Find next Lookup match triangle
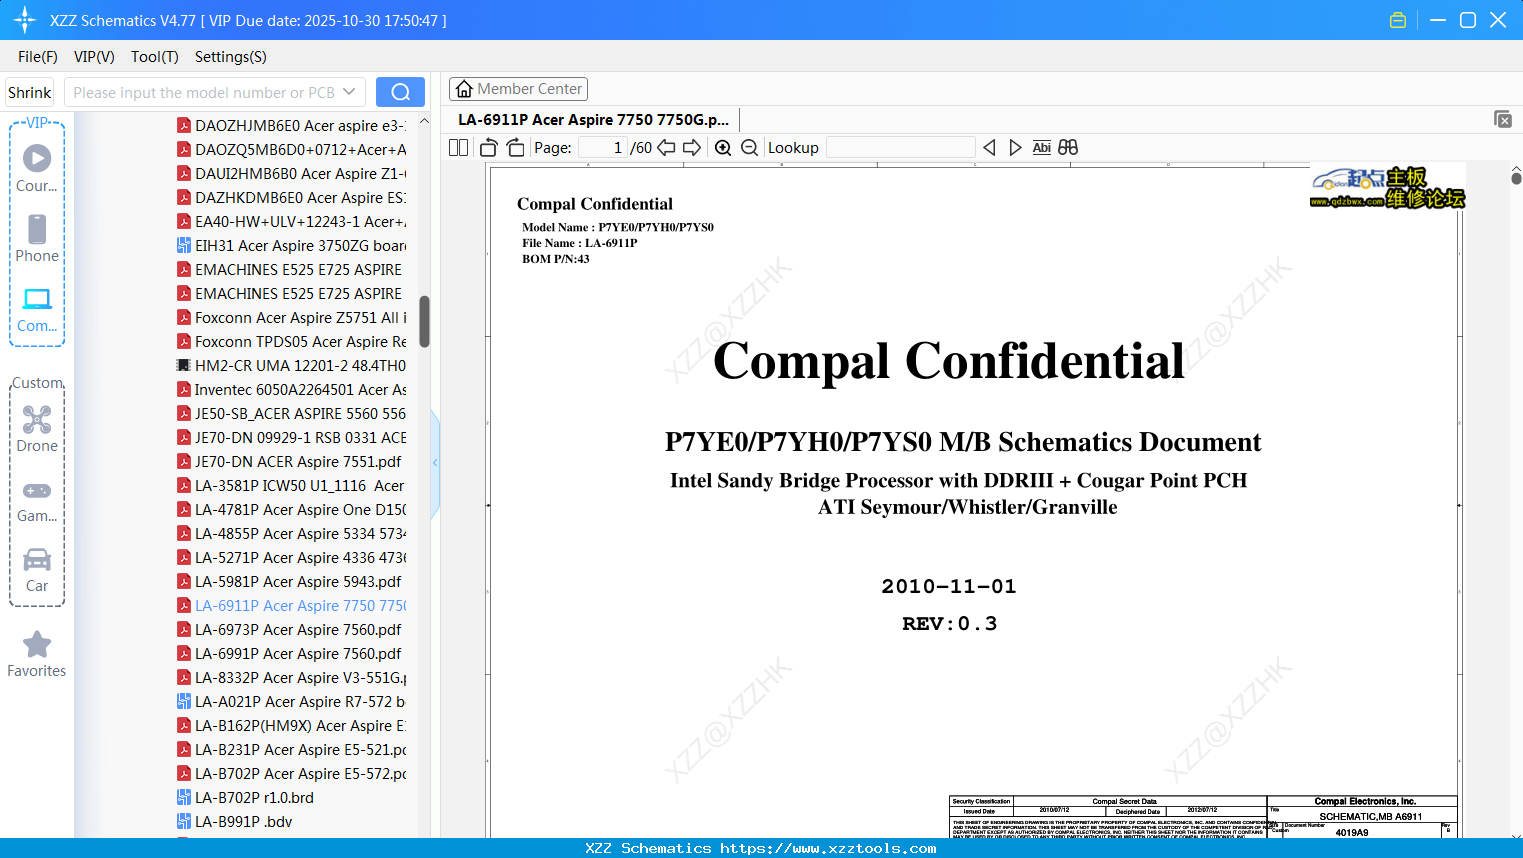1523x858 pixels. 1015,148
